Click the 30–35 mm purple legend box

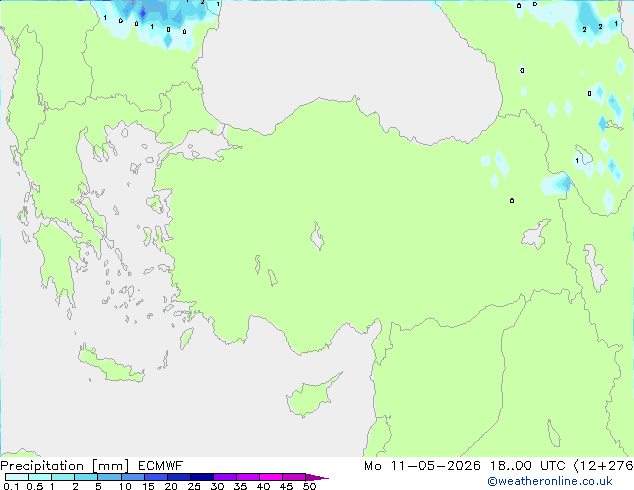[x=225, y=477]
